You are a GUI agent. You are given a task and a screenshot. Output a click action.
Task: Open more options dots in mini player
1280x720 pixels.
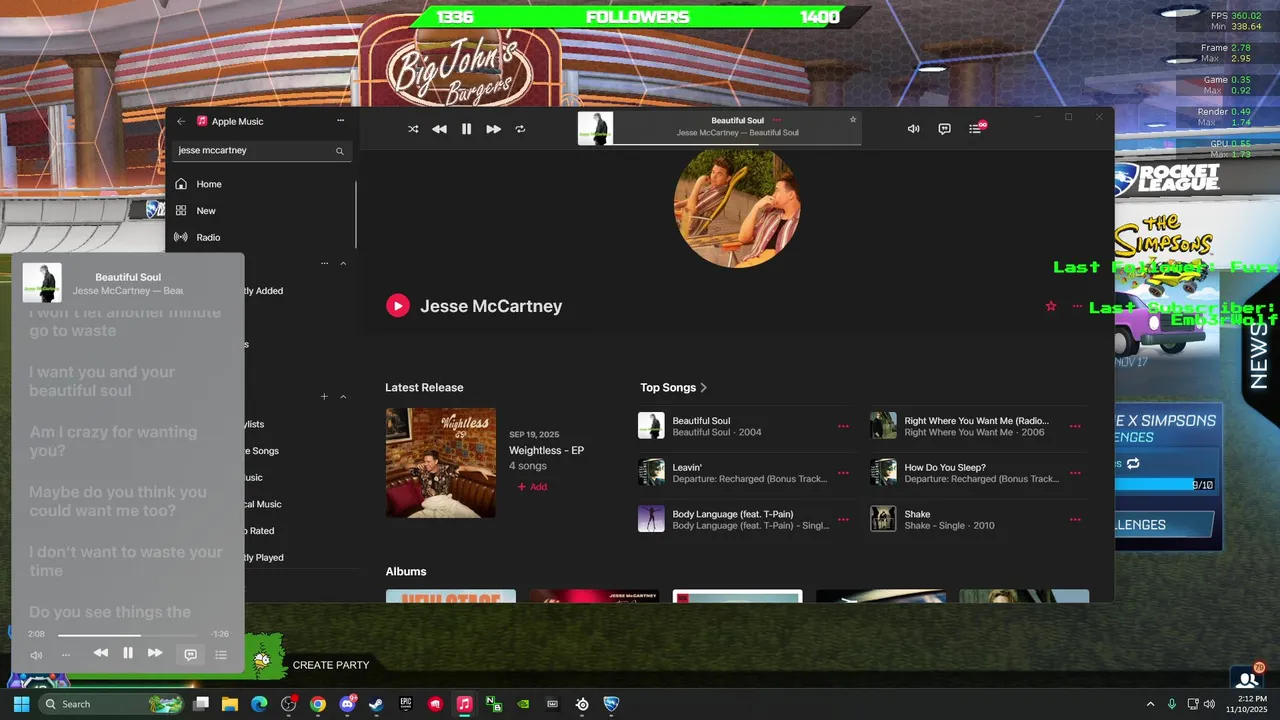pos(66,655)
